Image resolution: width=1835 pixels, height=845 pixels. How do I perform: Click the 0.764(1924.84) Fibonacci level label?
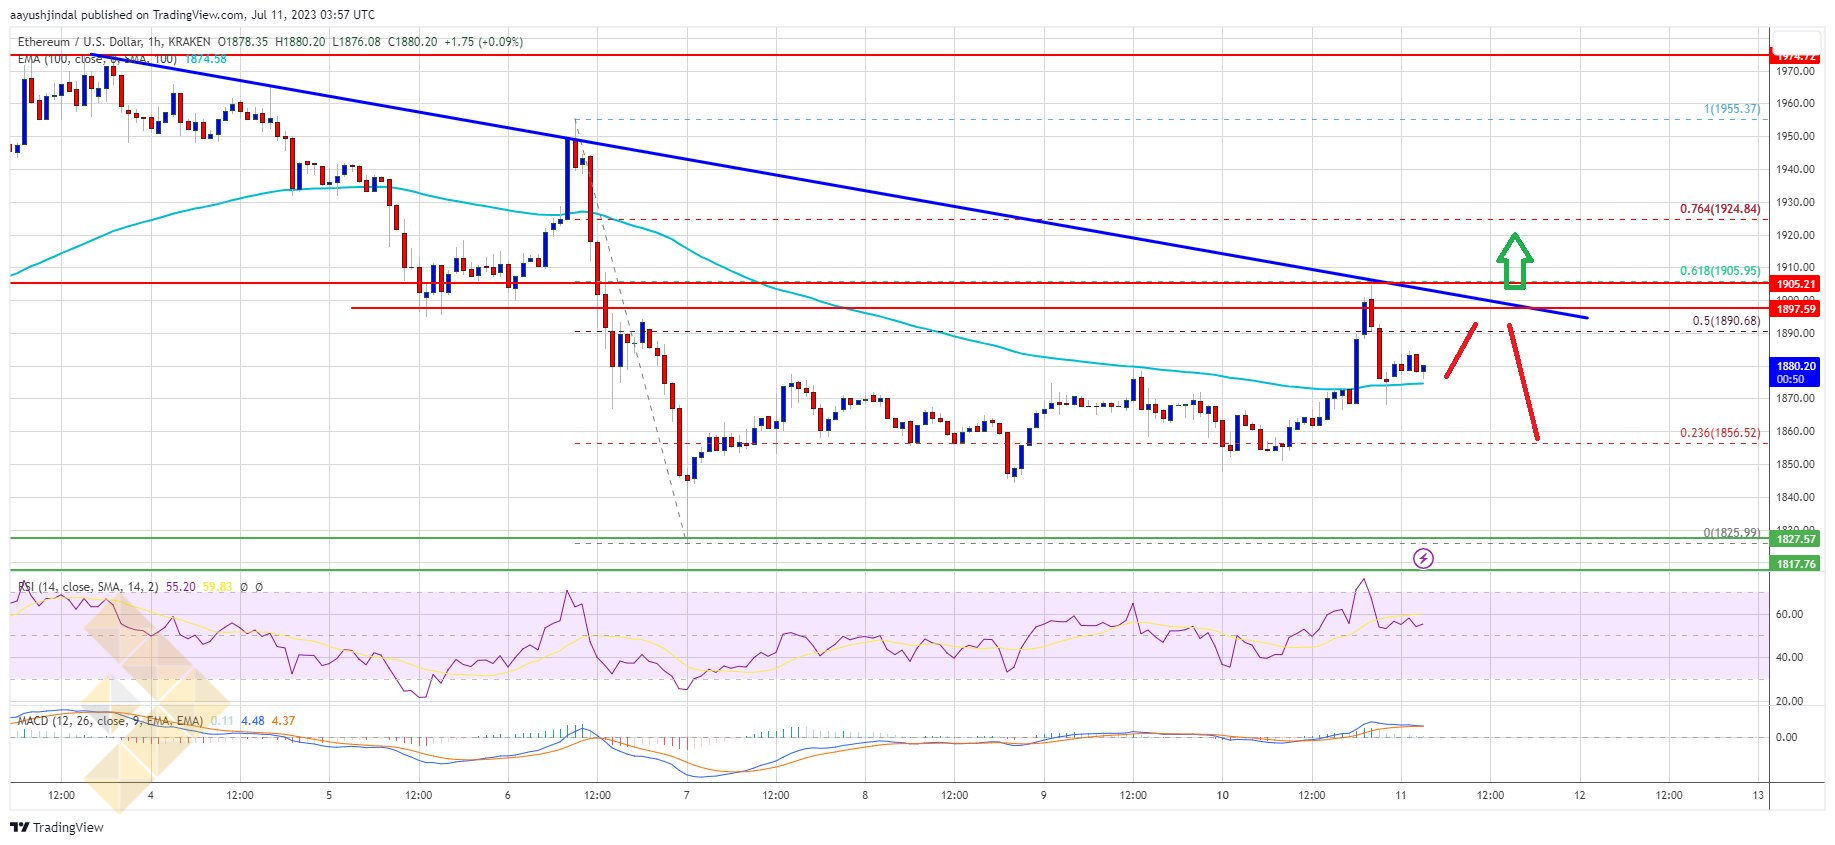[1719, 209]
